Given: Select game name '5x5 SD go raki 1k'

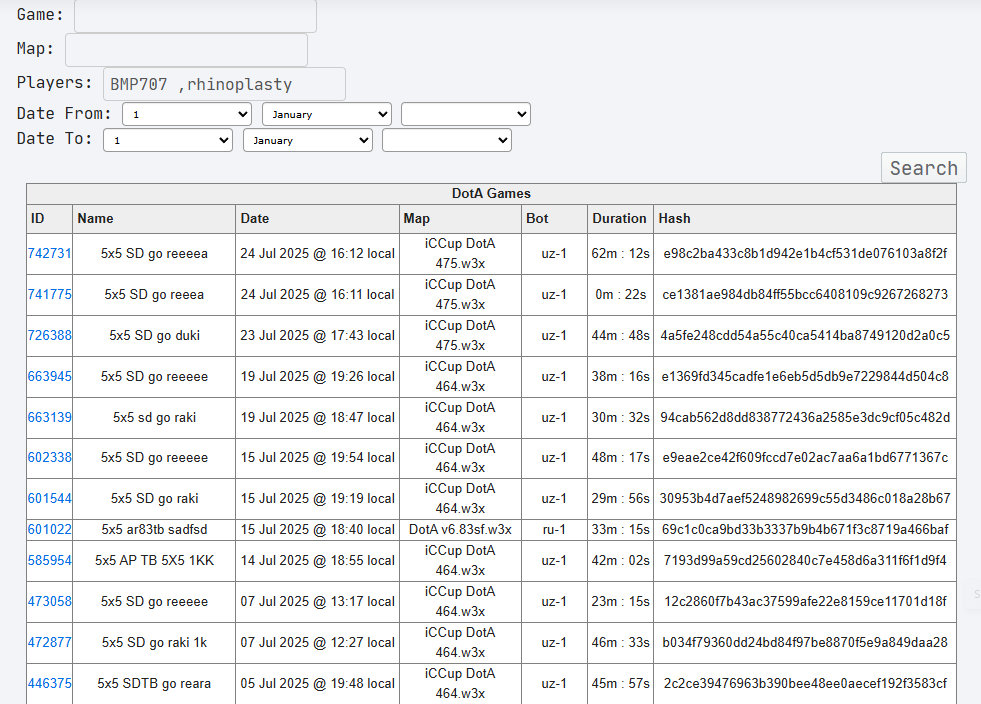Looking at the screenshot, I should pos(154,642).
